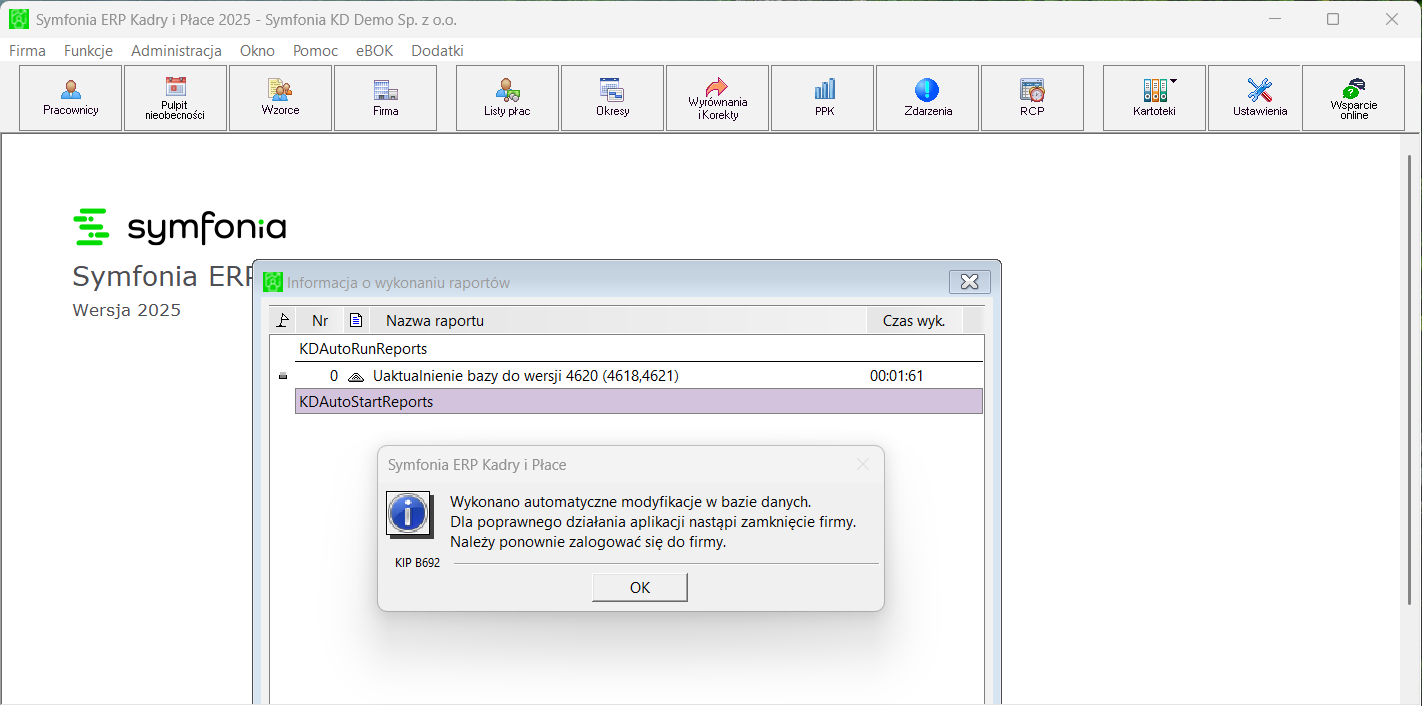This screenshot has width=1422, height=706.
Task: Open Zdarzenia from the toolbar
Action: [x=928, y=98]
